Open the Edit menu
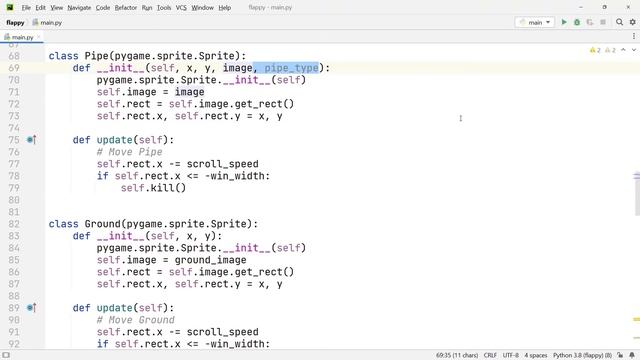The width and height of the screenshot is (640, 360). coord(40,7)
